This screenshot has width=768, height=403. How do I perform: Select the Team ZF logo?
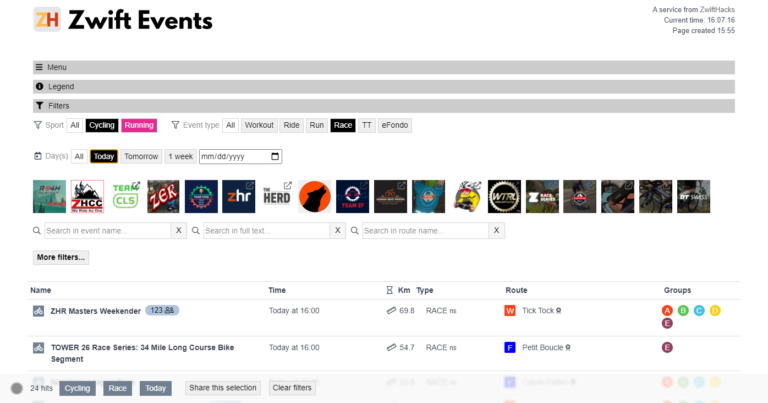click(353, 196)
